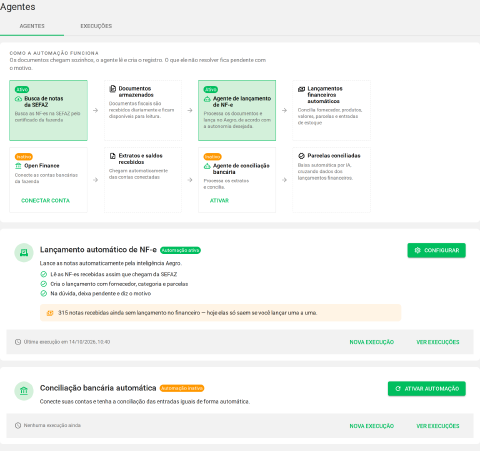The height and width of the screenshot is (451, 480).
Task: Click the Busca de notas da SEFAZ cloud icon
Action: point(18,99)
